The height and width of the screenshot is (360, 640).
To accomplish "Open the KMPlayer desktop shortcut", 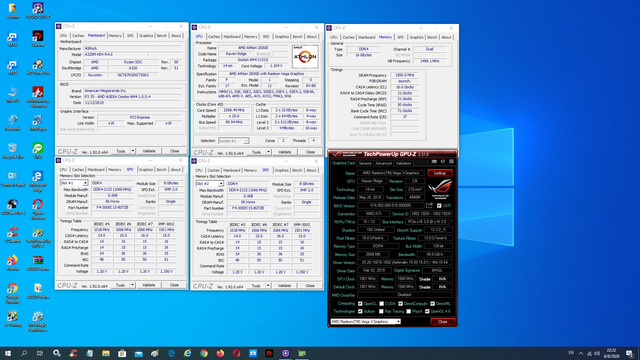I will pos(38,123).
